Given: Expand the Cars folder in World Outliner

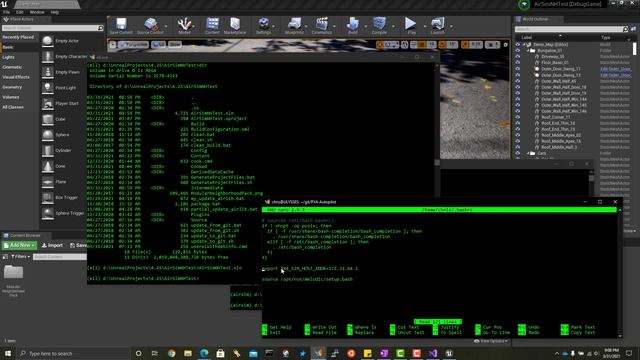Looking at the screenshot, I should [528, 153].
